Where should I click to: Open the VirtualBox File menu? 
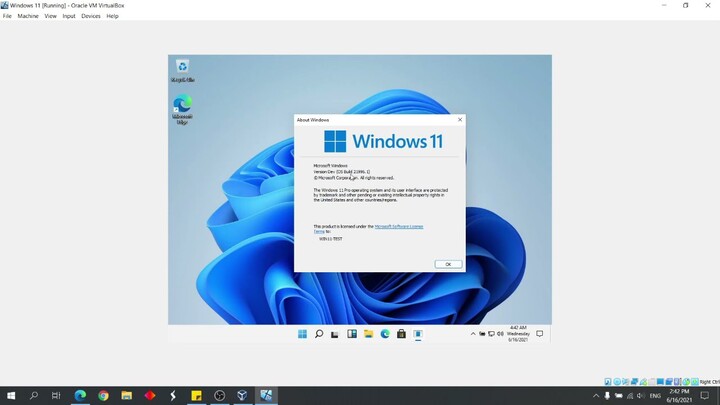(7, 16)
